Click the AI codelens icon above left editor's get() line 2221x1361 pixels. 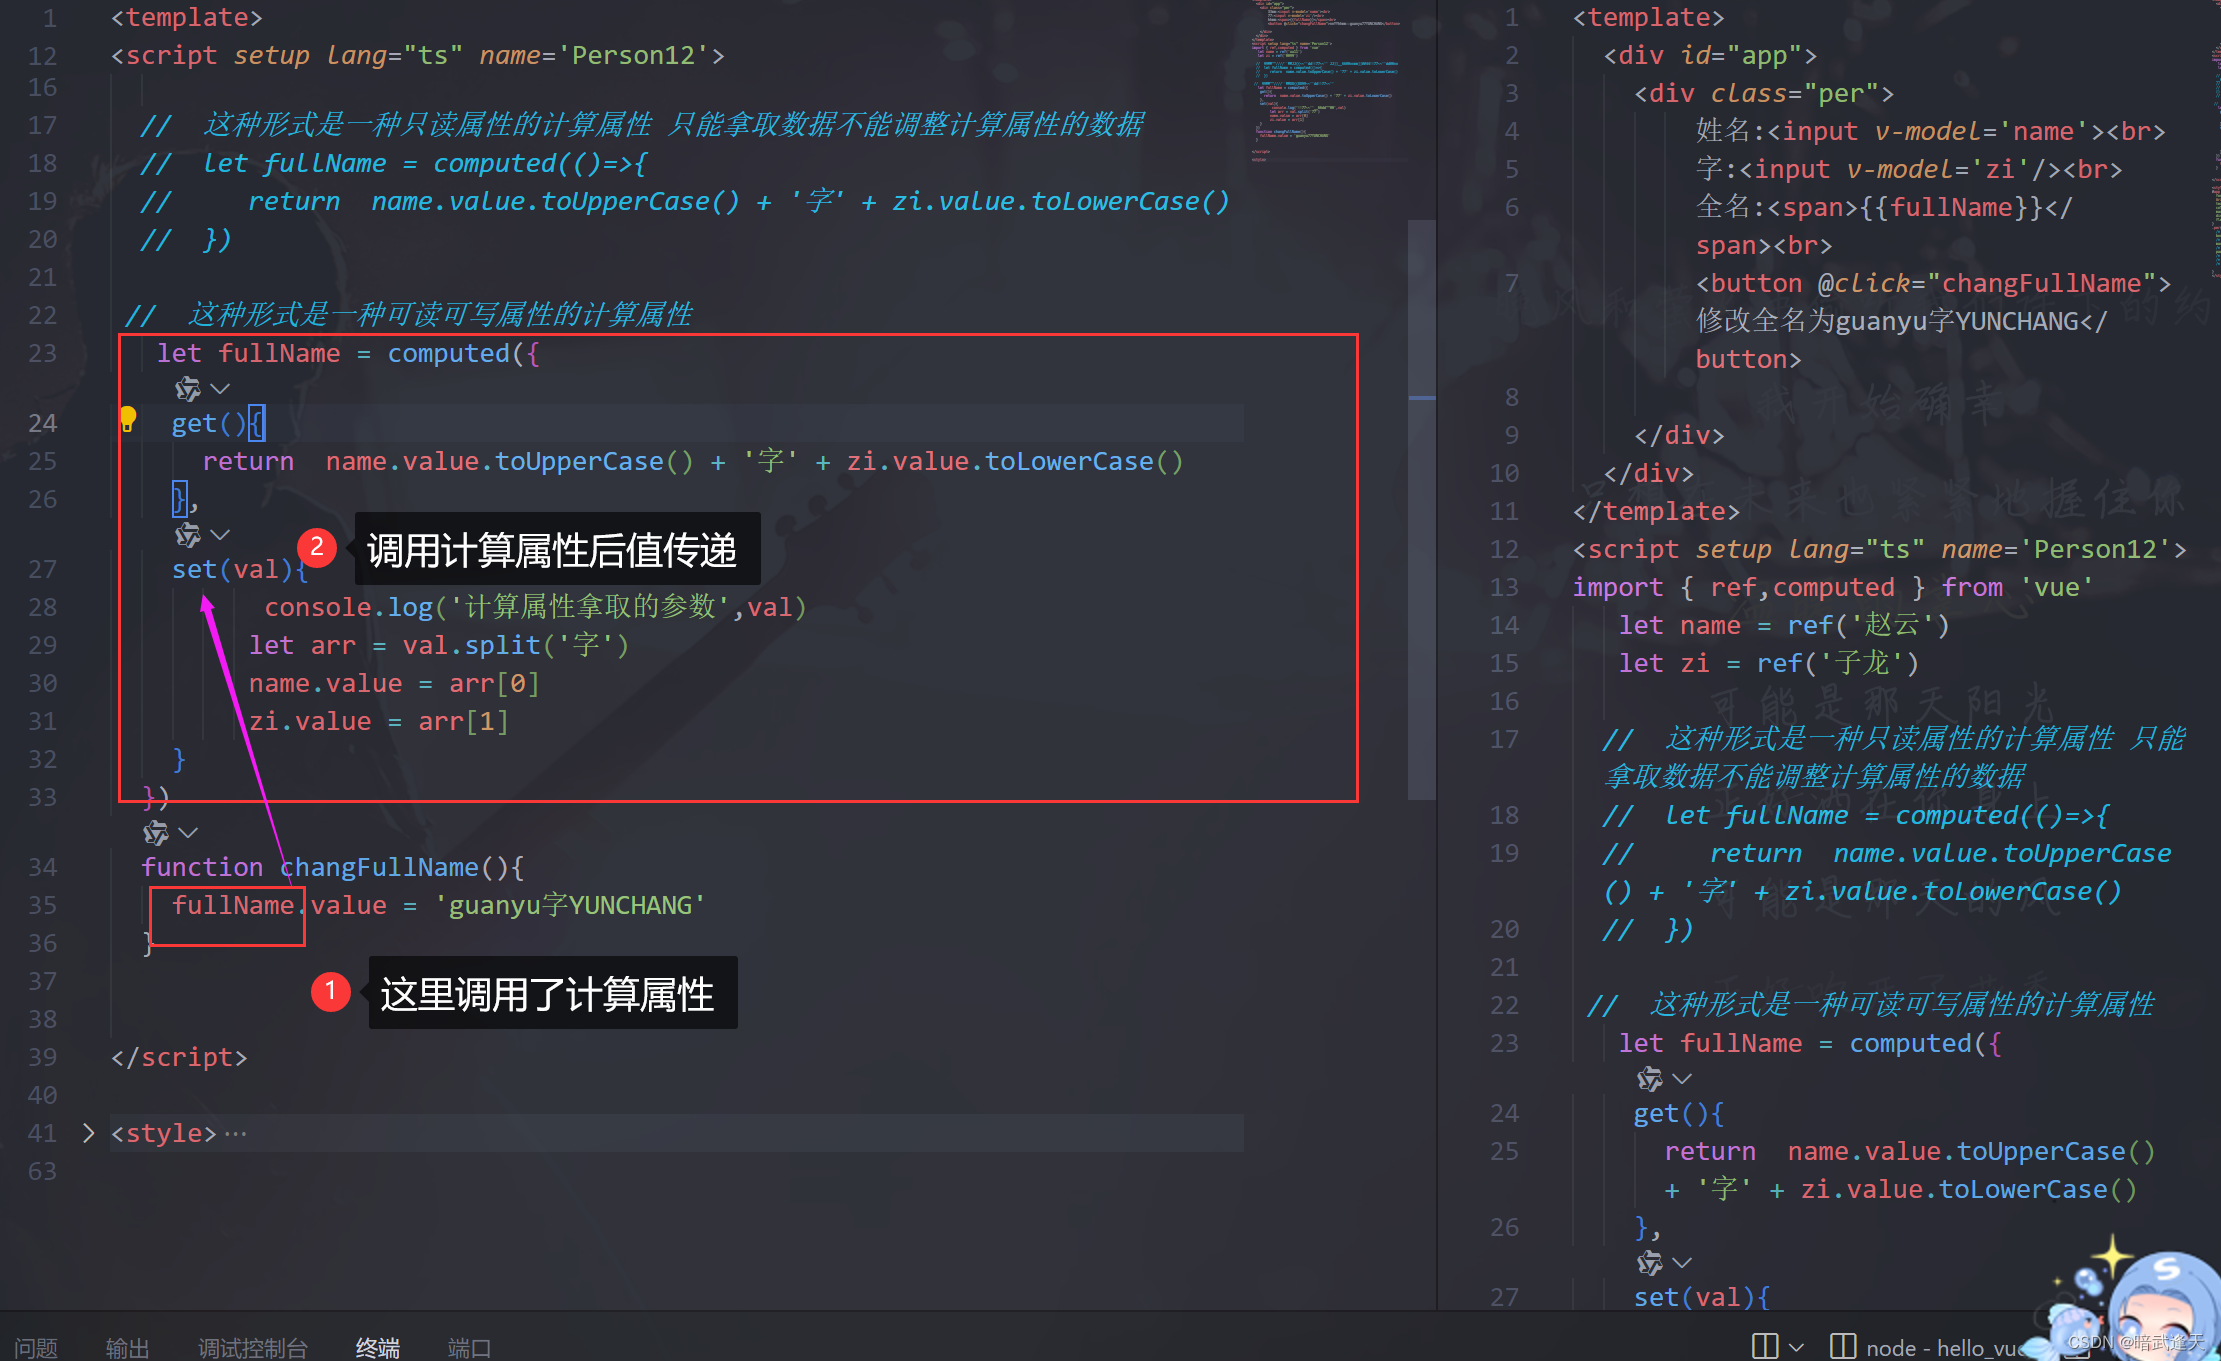(187, 388)
